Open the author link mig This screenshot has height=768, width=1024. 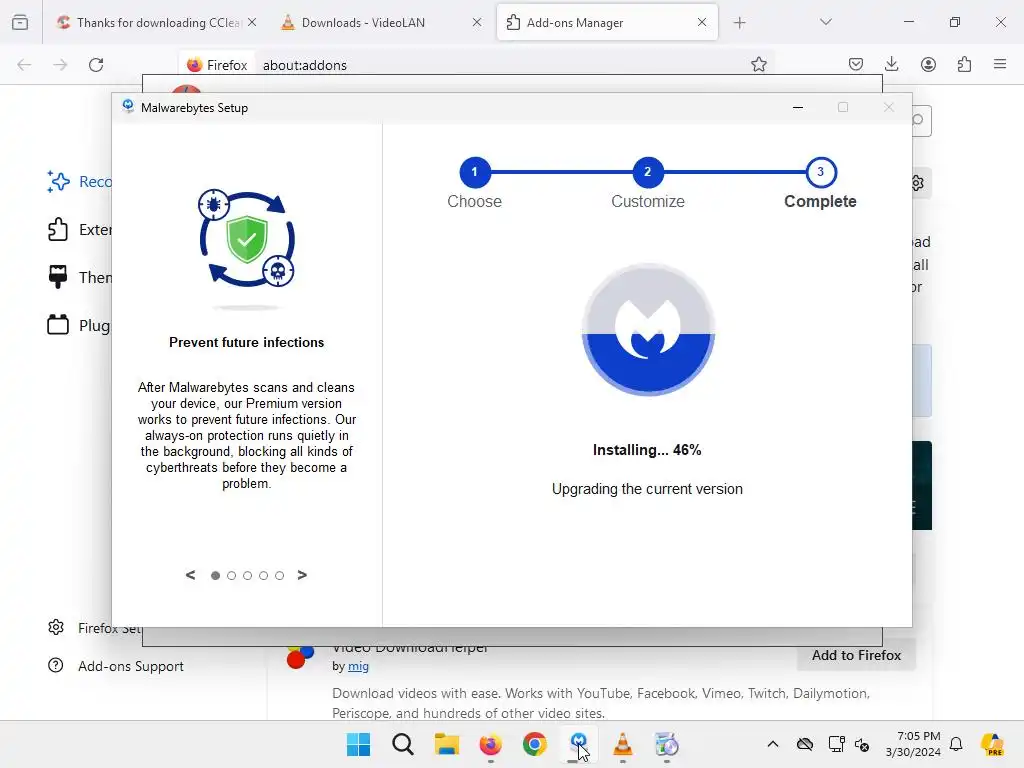[359, 666]
